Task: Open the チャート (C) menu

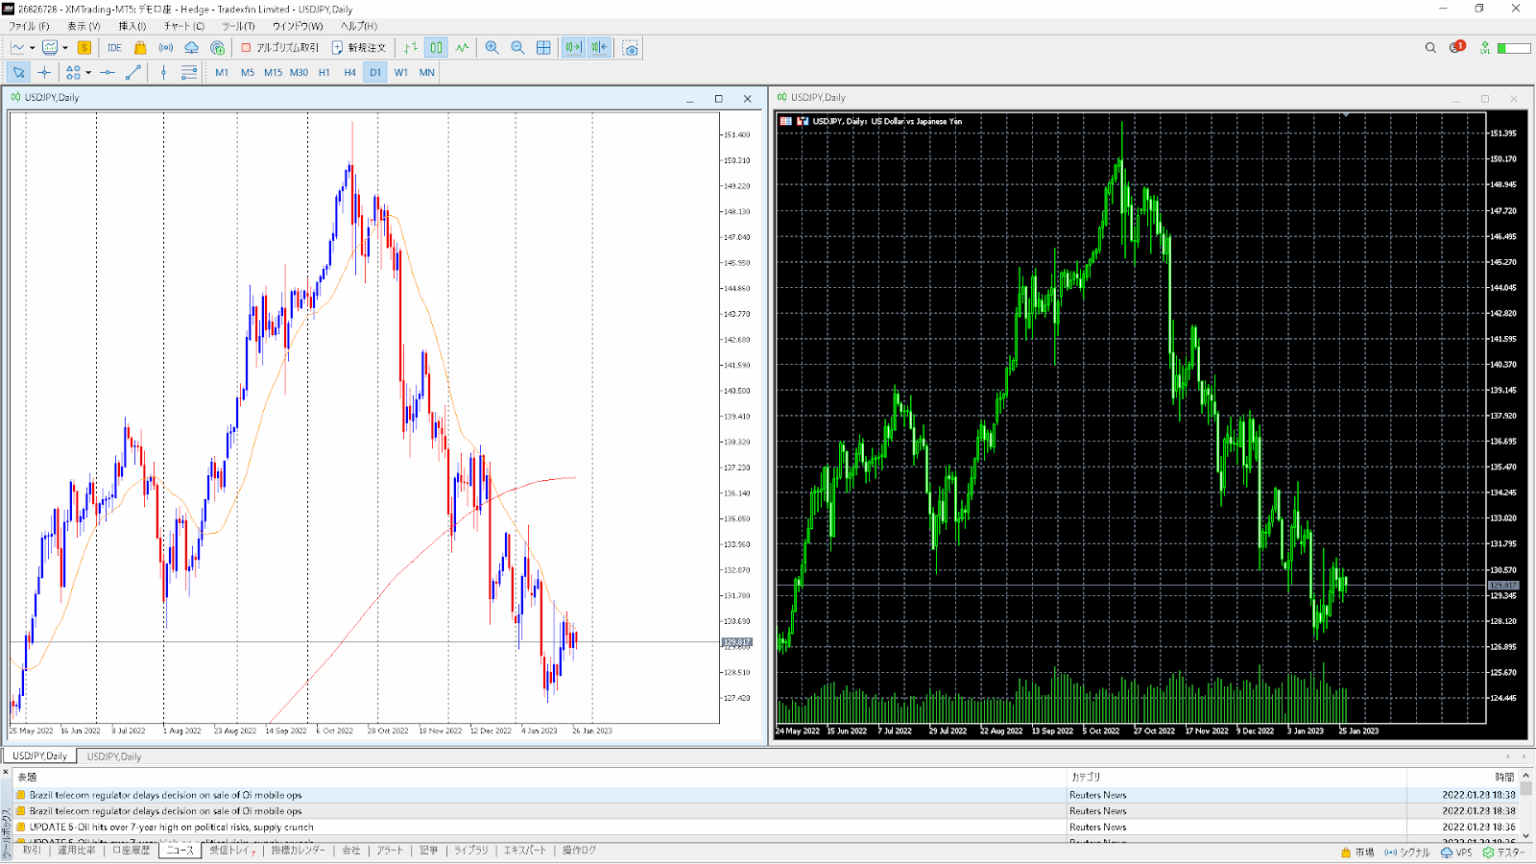Action: (x=183, y=26)
